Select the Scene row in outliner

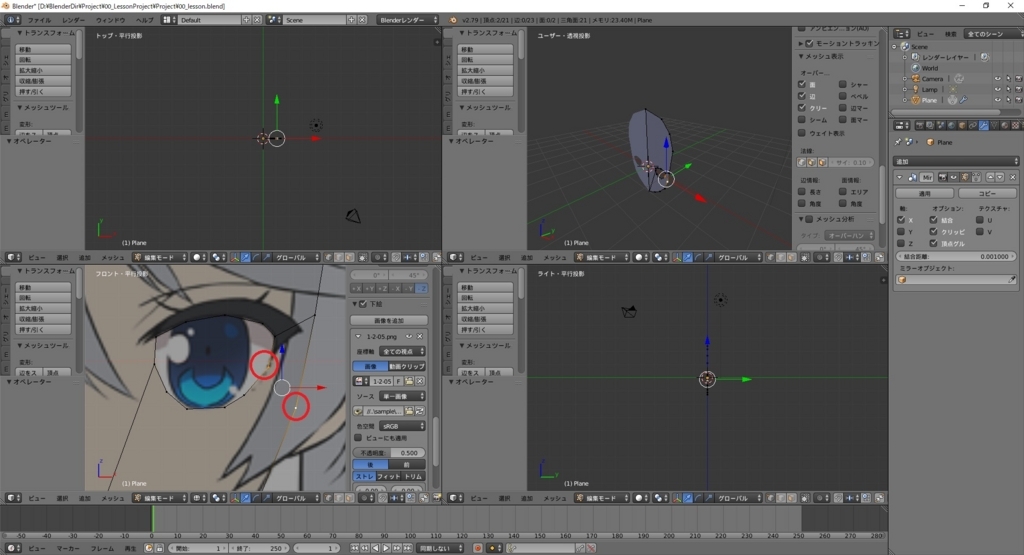coord(920,47)
